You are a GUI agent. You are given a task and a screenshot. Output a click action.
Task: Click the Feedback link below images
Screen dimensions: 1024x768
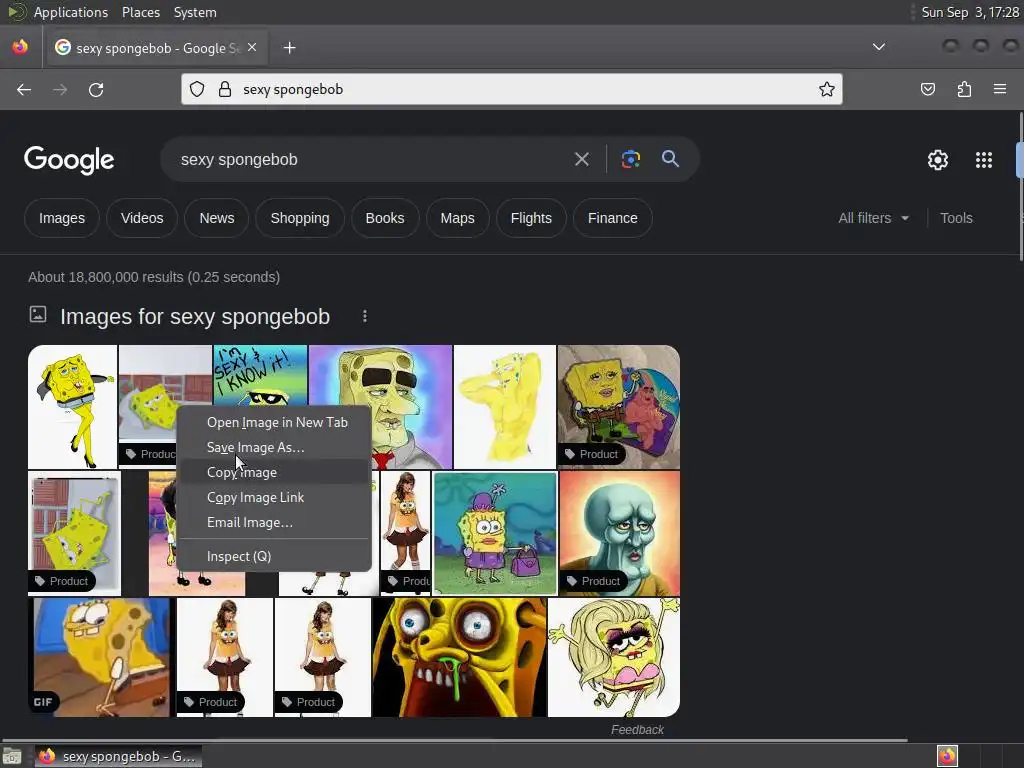pos(637,730)
